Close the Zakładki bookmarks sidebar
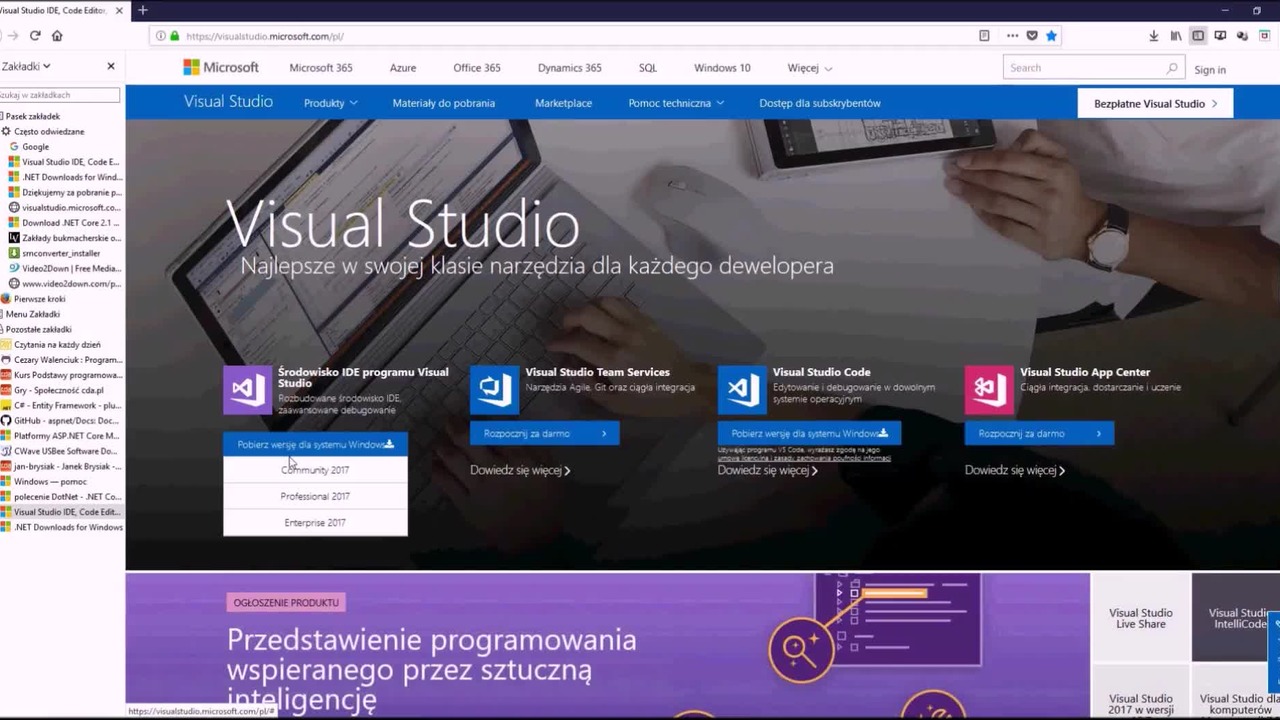Screen dimensions: 1280x720 111,66
